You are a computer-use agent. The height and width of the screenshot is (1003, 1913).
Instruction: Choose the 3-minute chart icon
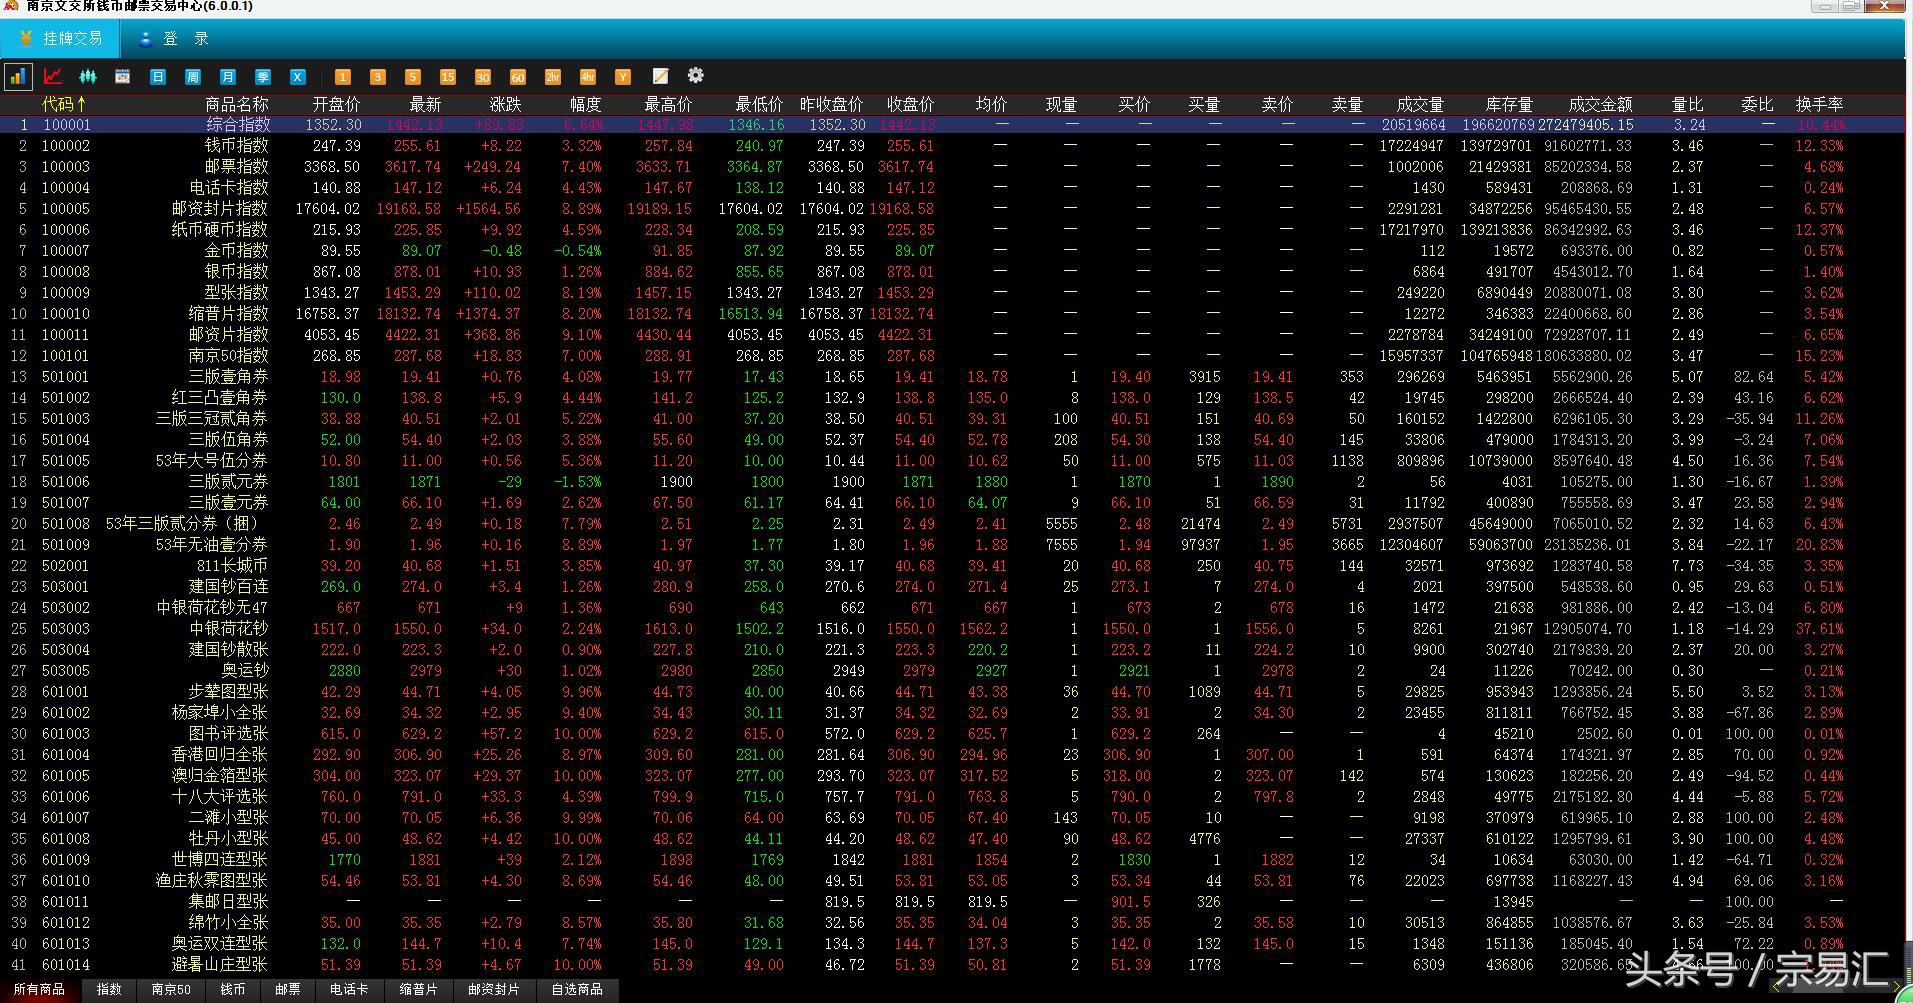378,76
